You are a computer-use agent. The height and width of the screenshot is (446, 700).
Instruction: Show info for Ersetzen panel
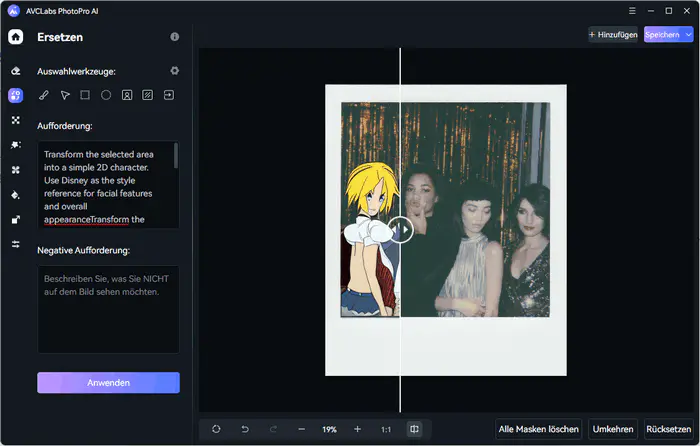175,37
